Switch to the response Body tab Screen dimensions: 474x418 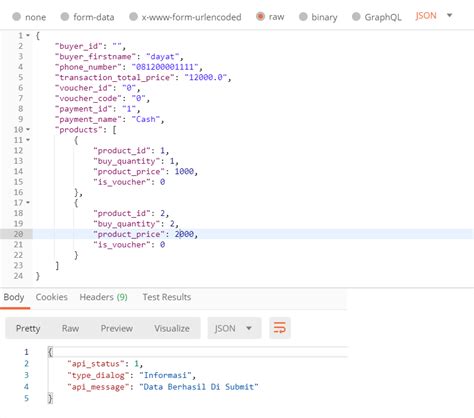coord(14,297)
